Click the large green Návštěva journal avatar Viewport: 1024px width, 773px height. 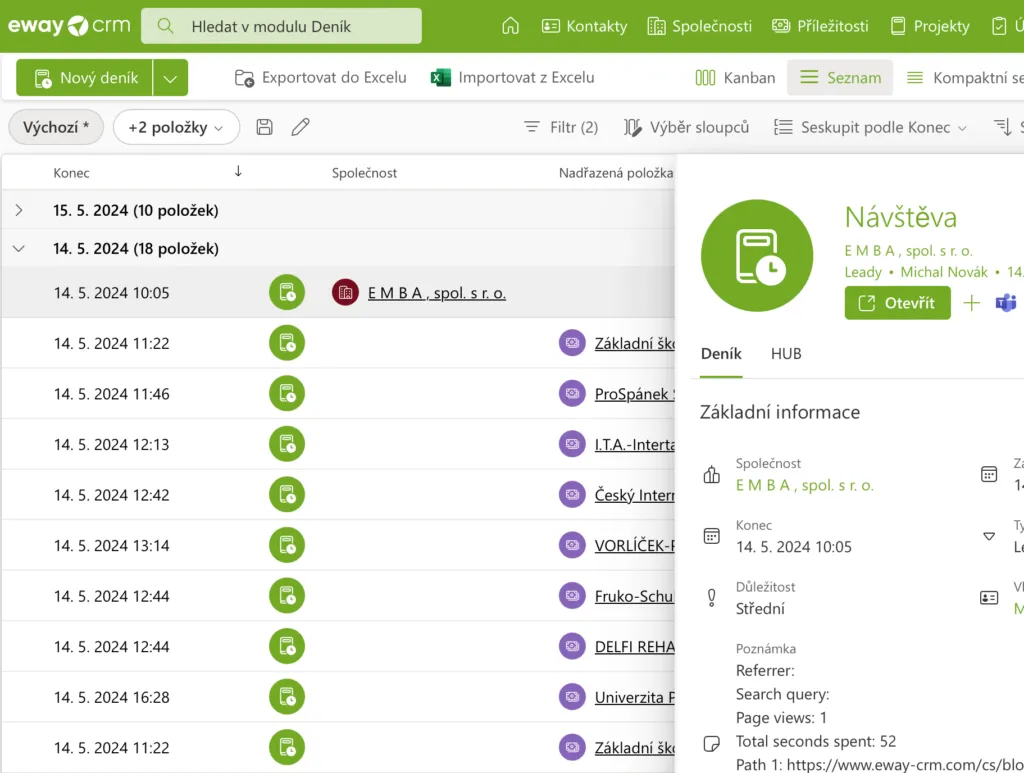(x=757, y=255)
